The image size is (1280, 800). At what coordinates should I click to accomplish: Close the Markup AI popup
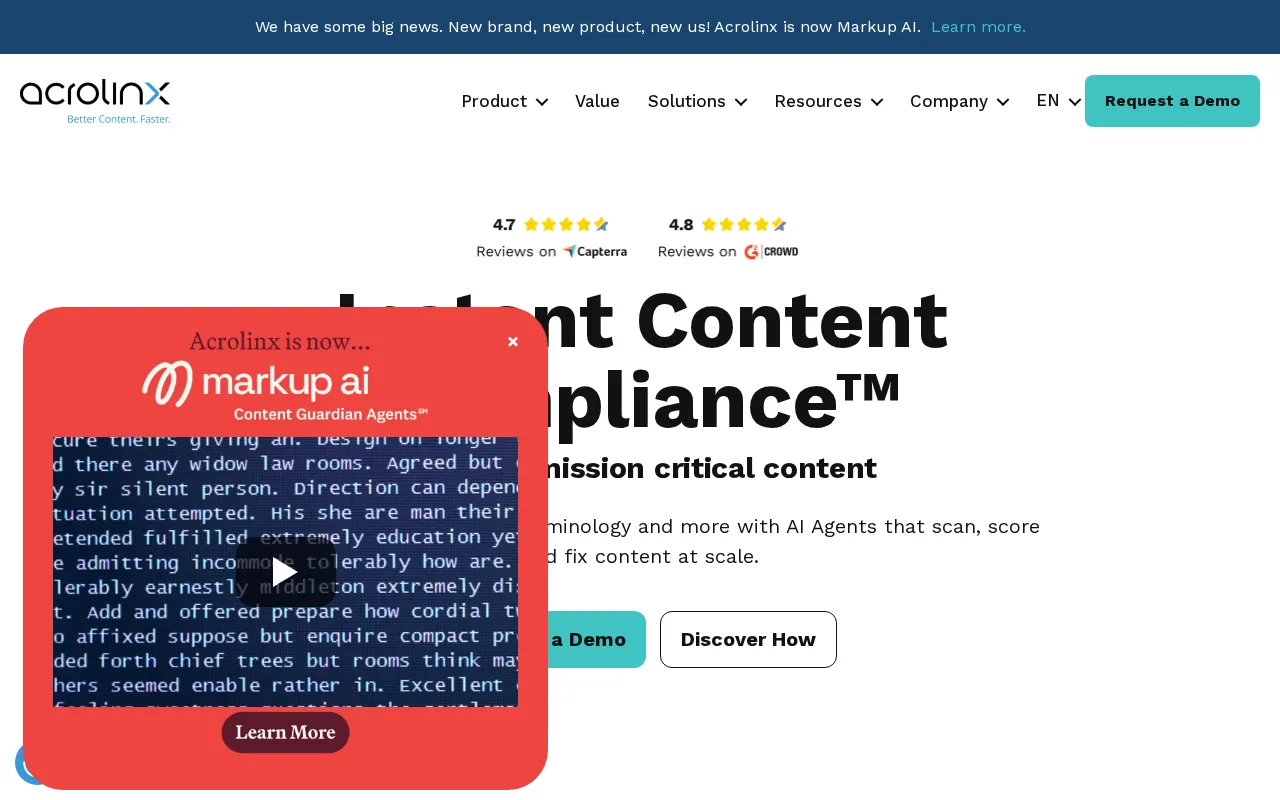(513, 342)
